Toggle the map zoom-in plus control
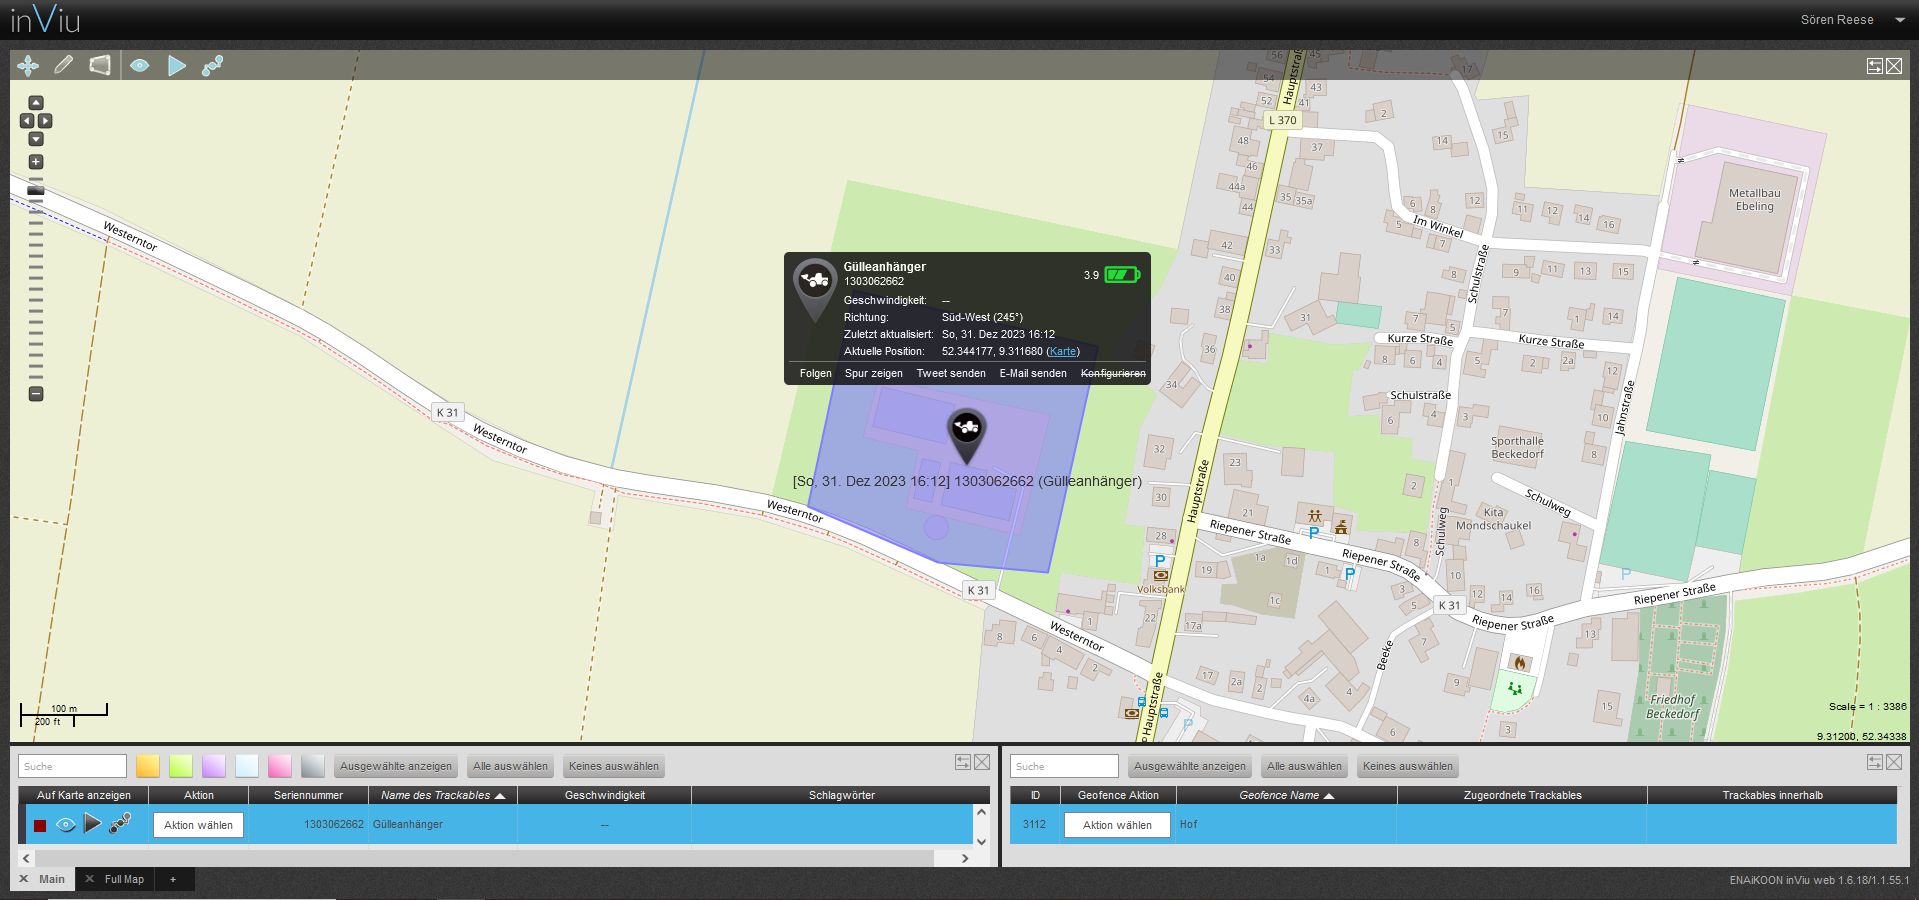The height and width of the screenshot is (900, 1919). [x=36, y=160]
